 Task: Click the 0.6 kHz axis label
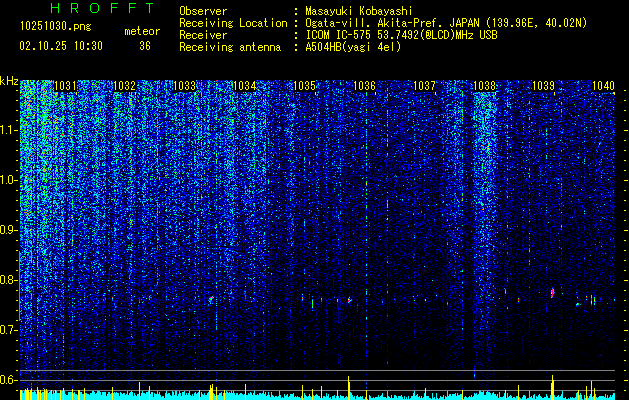[9, 380]
